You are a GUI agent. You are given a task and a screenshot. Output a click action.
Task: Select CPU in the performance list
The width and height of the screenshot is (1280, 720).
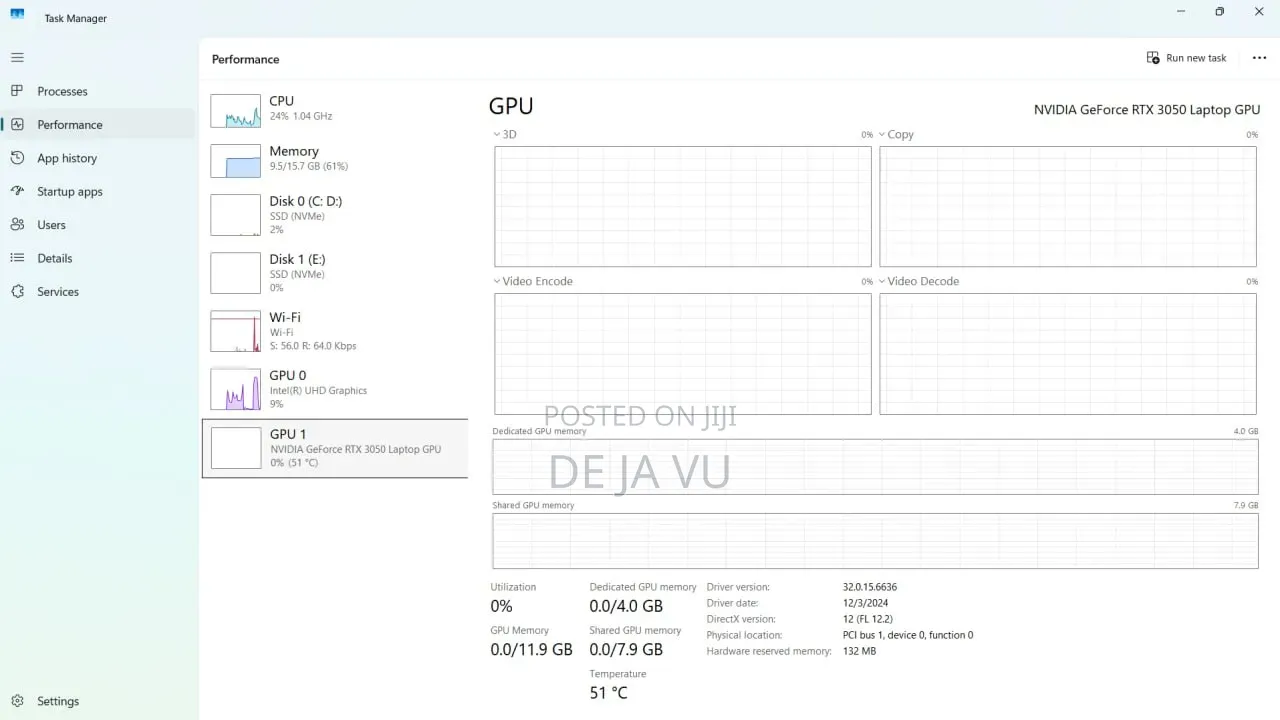[x=335, y=110]
